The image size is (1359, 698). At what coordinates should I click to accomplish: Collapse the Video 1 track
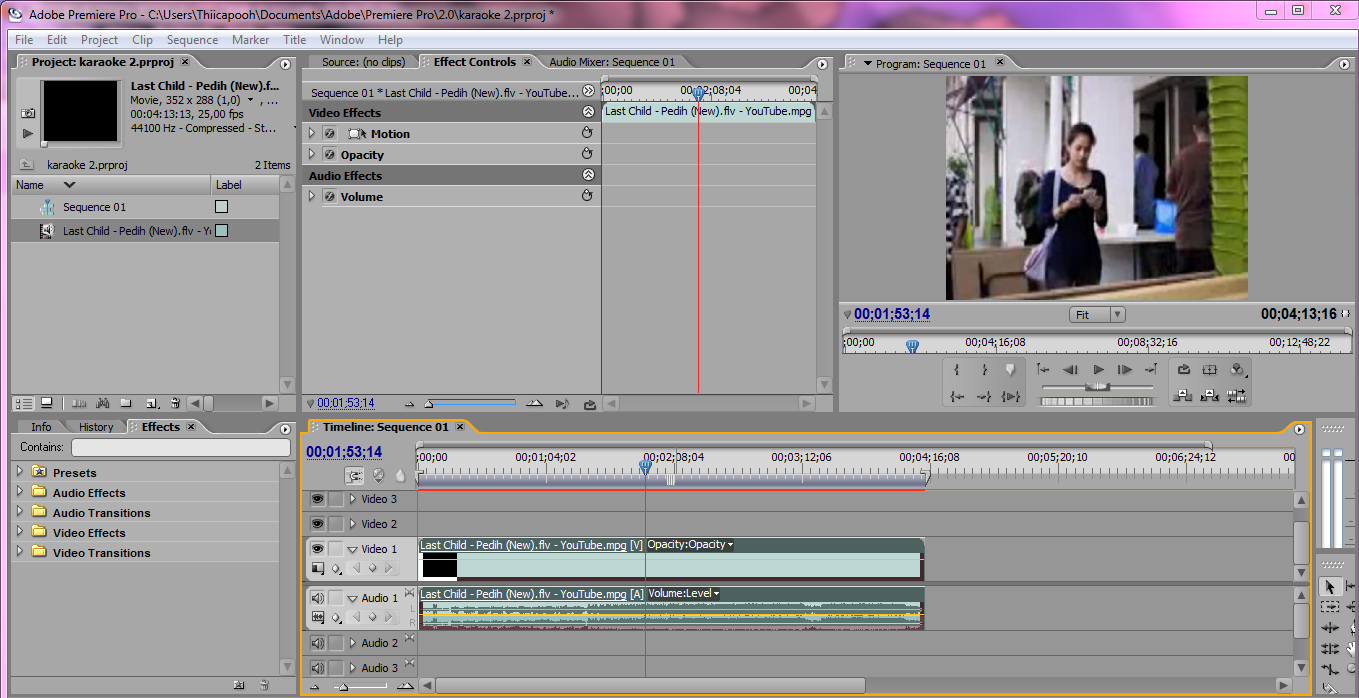point(351,548)
